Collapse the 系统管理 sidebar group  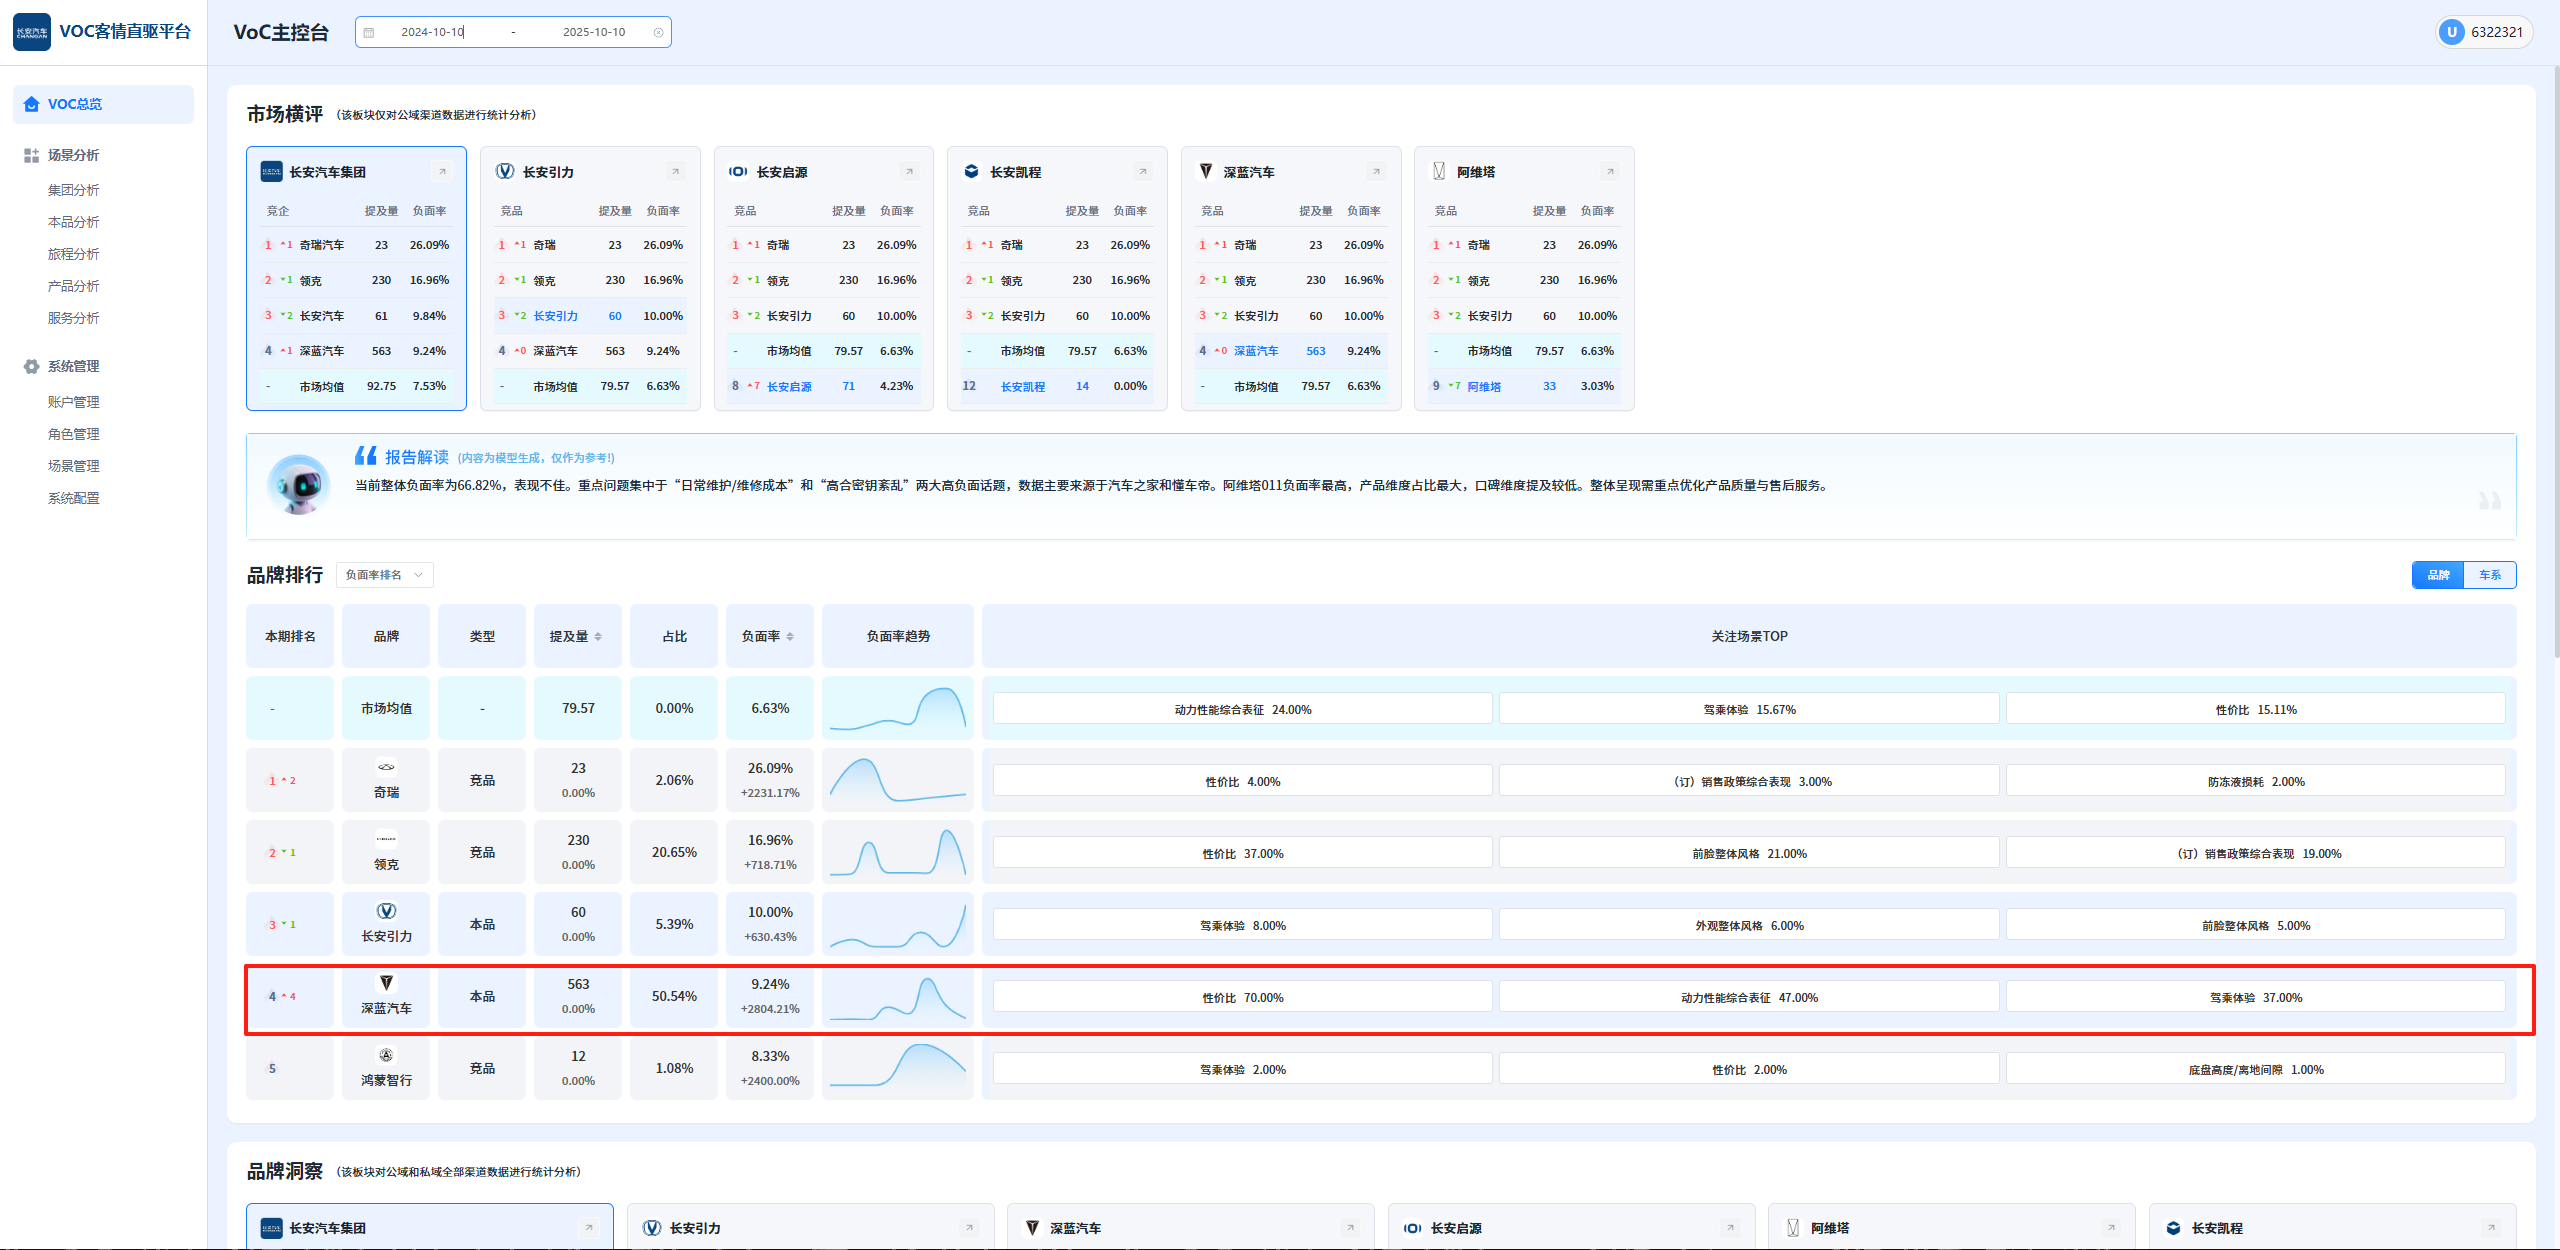click(74, 366)
